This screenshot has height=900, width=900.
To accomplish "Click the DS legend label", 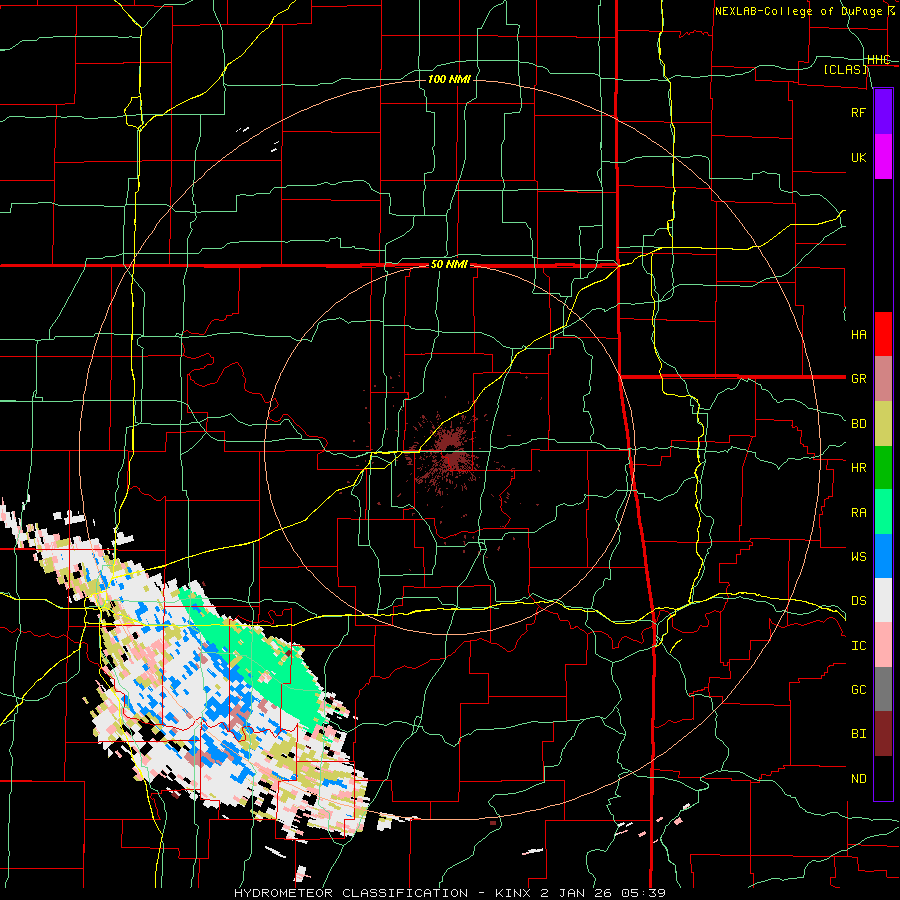I will (x=858, y=601).
